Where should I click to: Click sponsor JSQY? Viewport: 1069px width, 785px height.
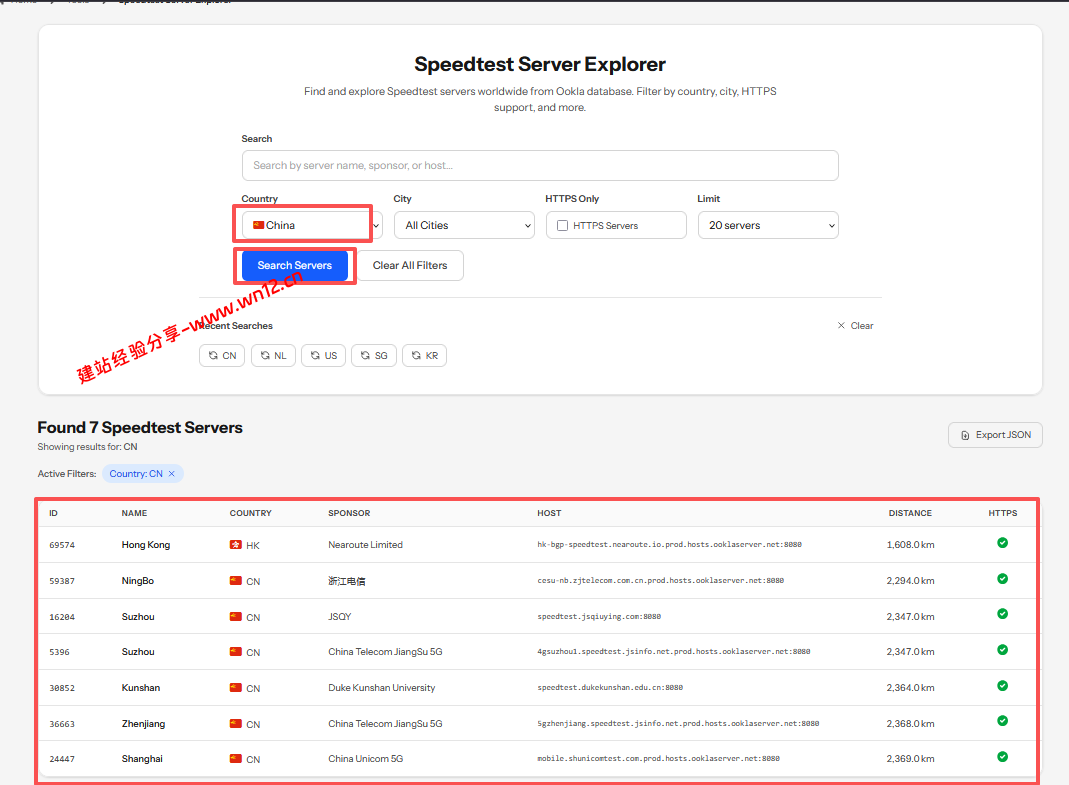click(340, 617)
